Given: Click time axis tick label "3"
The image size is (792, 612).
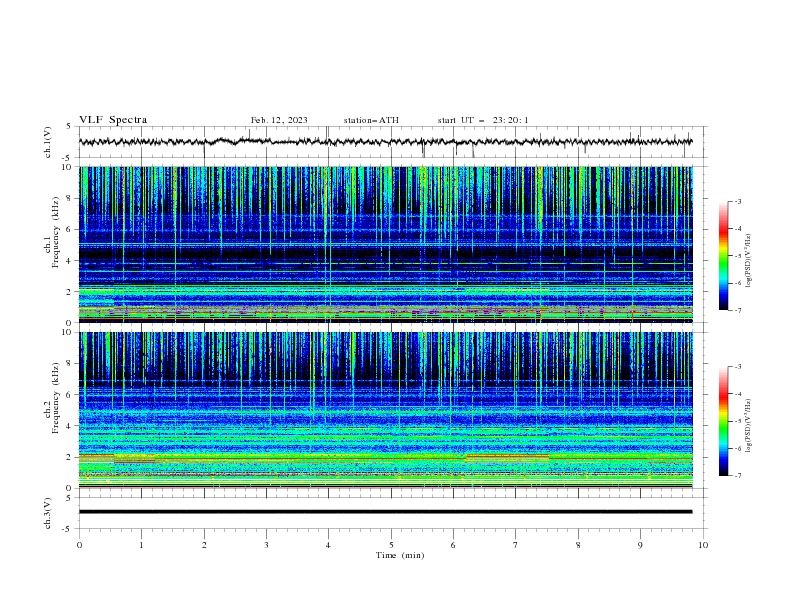Looking at the screenshot, I should [266, 545].
